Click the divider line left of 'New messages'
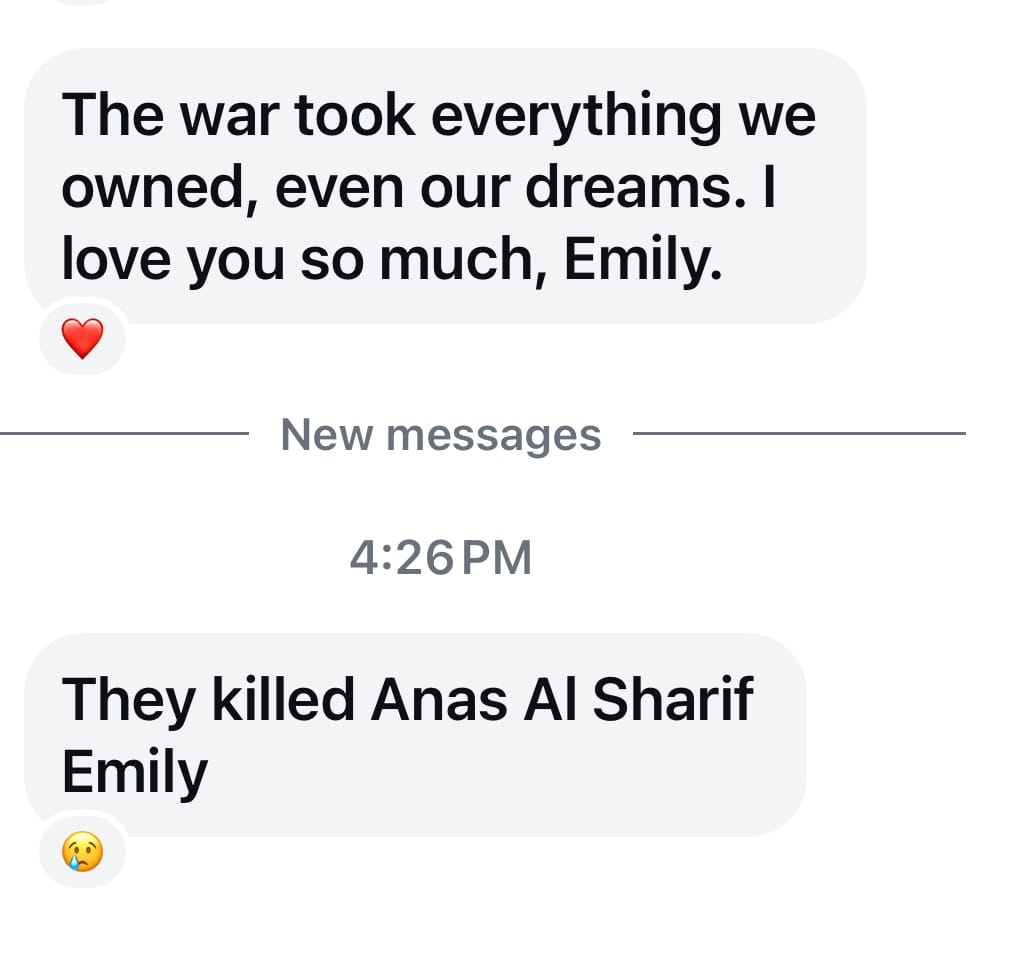1026x958 pixels. (x=124, y=433)
